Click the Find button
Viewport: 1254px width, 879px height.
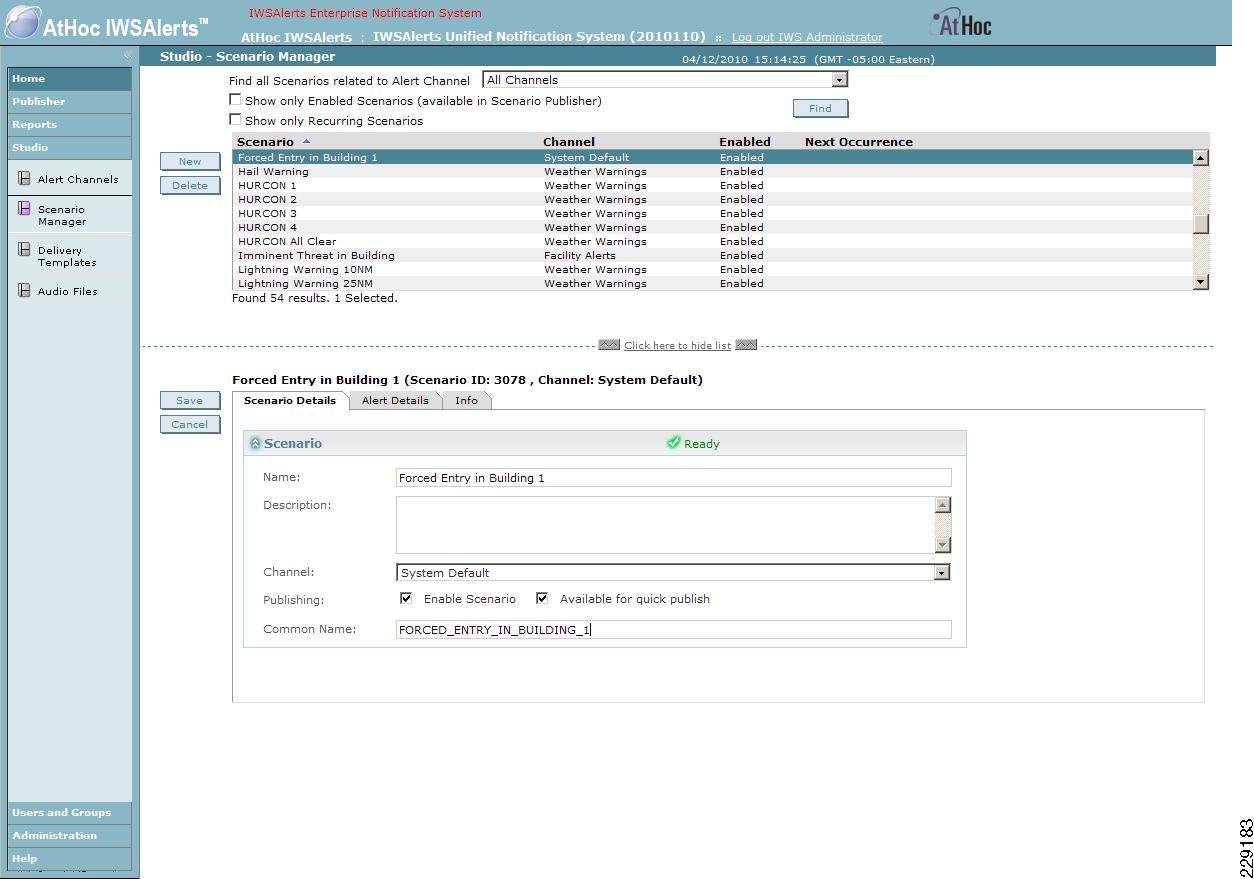(x=820, y=108)
